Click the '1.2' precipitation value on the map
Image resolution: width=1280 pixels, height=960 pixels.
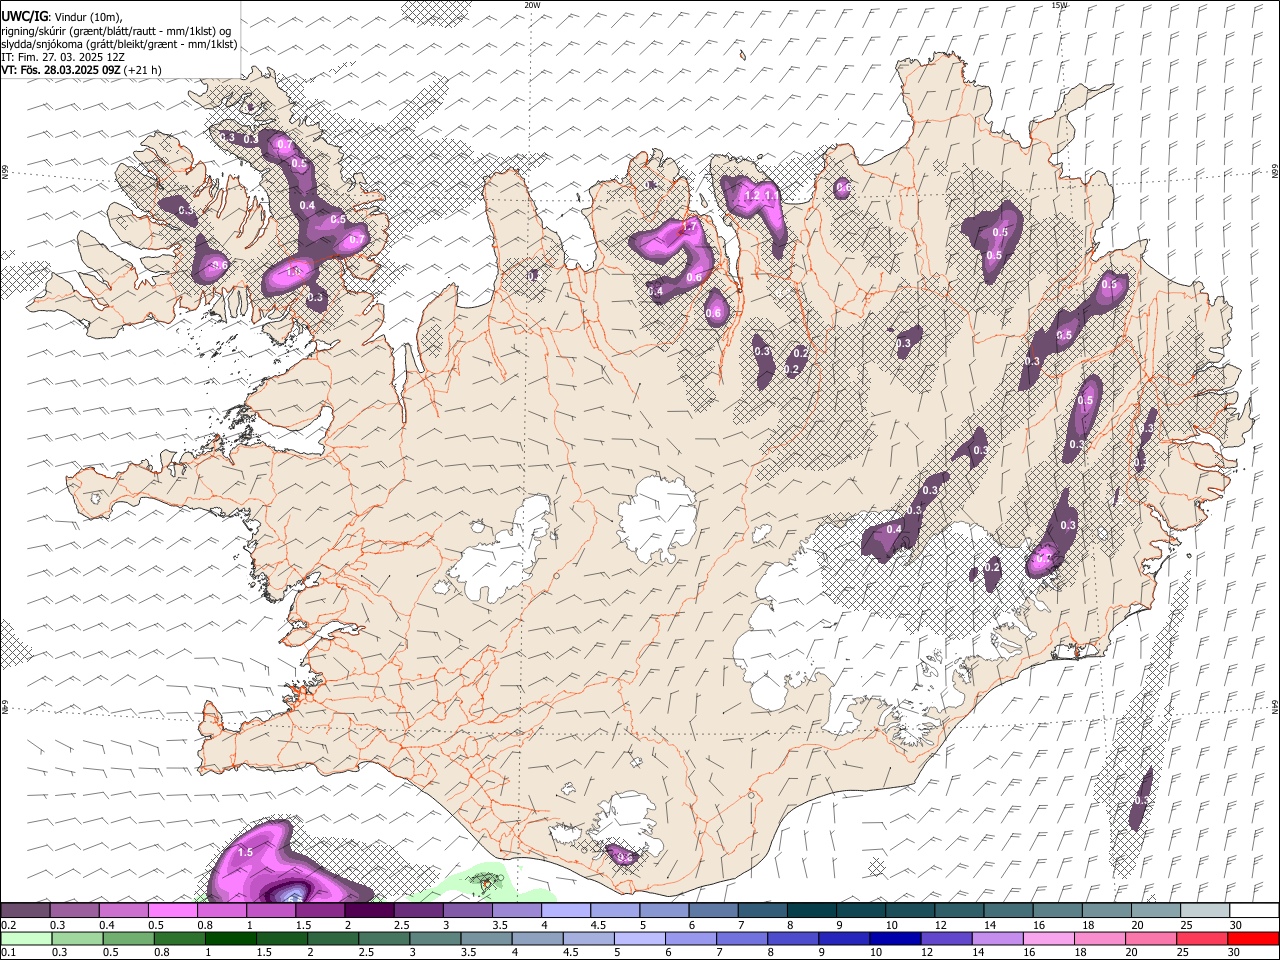pos(752,196)
